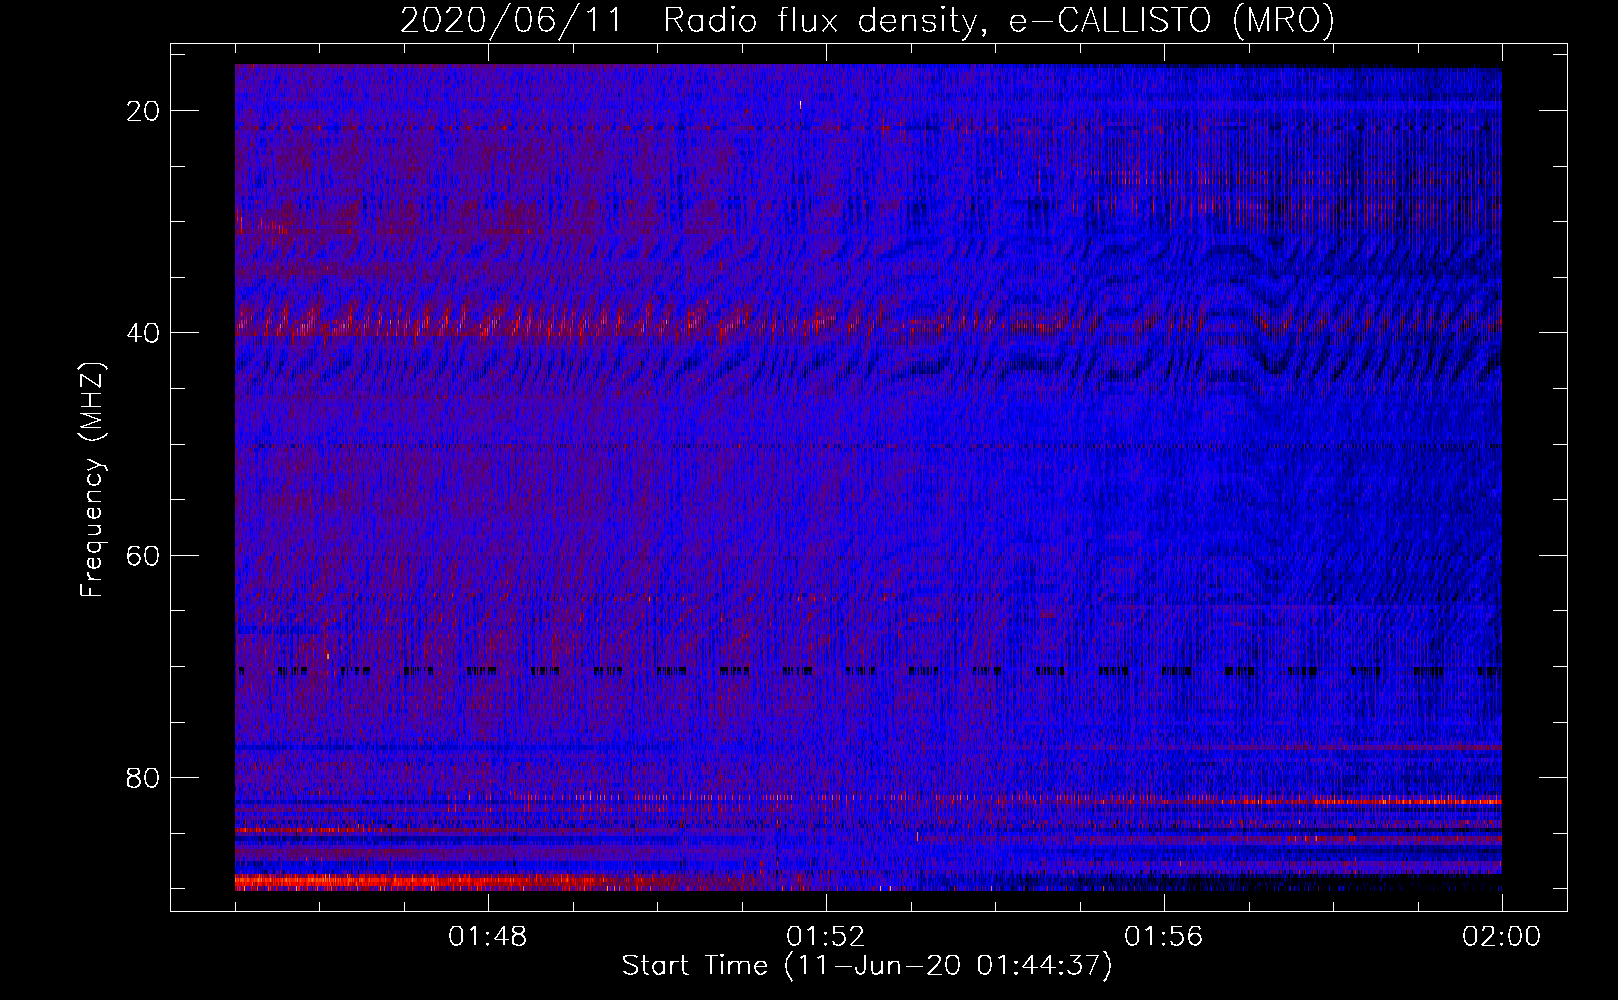Screen dimensions: 1618x1000
Task: Click the 01:56 time tick label
Action: coord(1164,937)
